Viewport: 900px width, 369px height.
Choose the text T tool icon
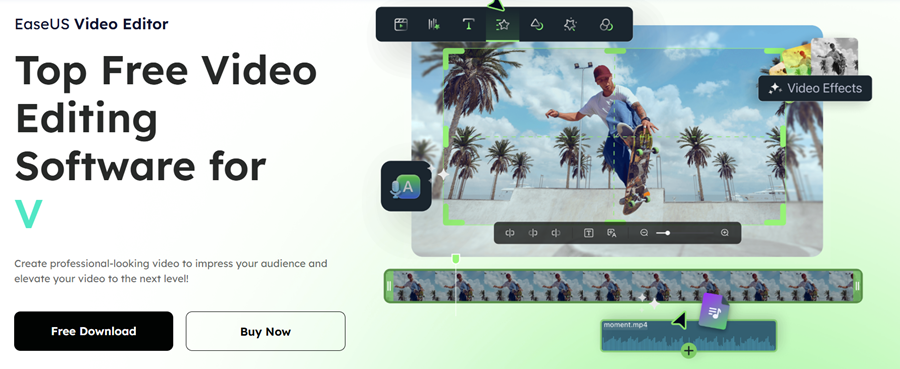(x=469, y=25)
